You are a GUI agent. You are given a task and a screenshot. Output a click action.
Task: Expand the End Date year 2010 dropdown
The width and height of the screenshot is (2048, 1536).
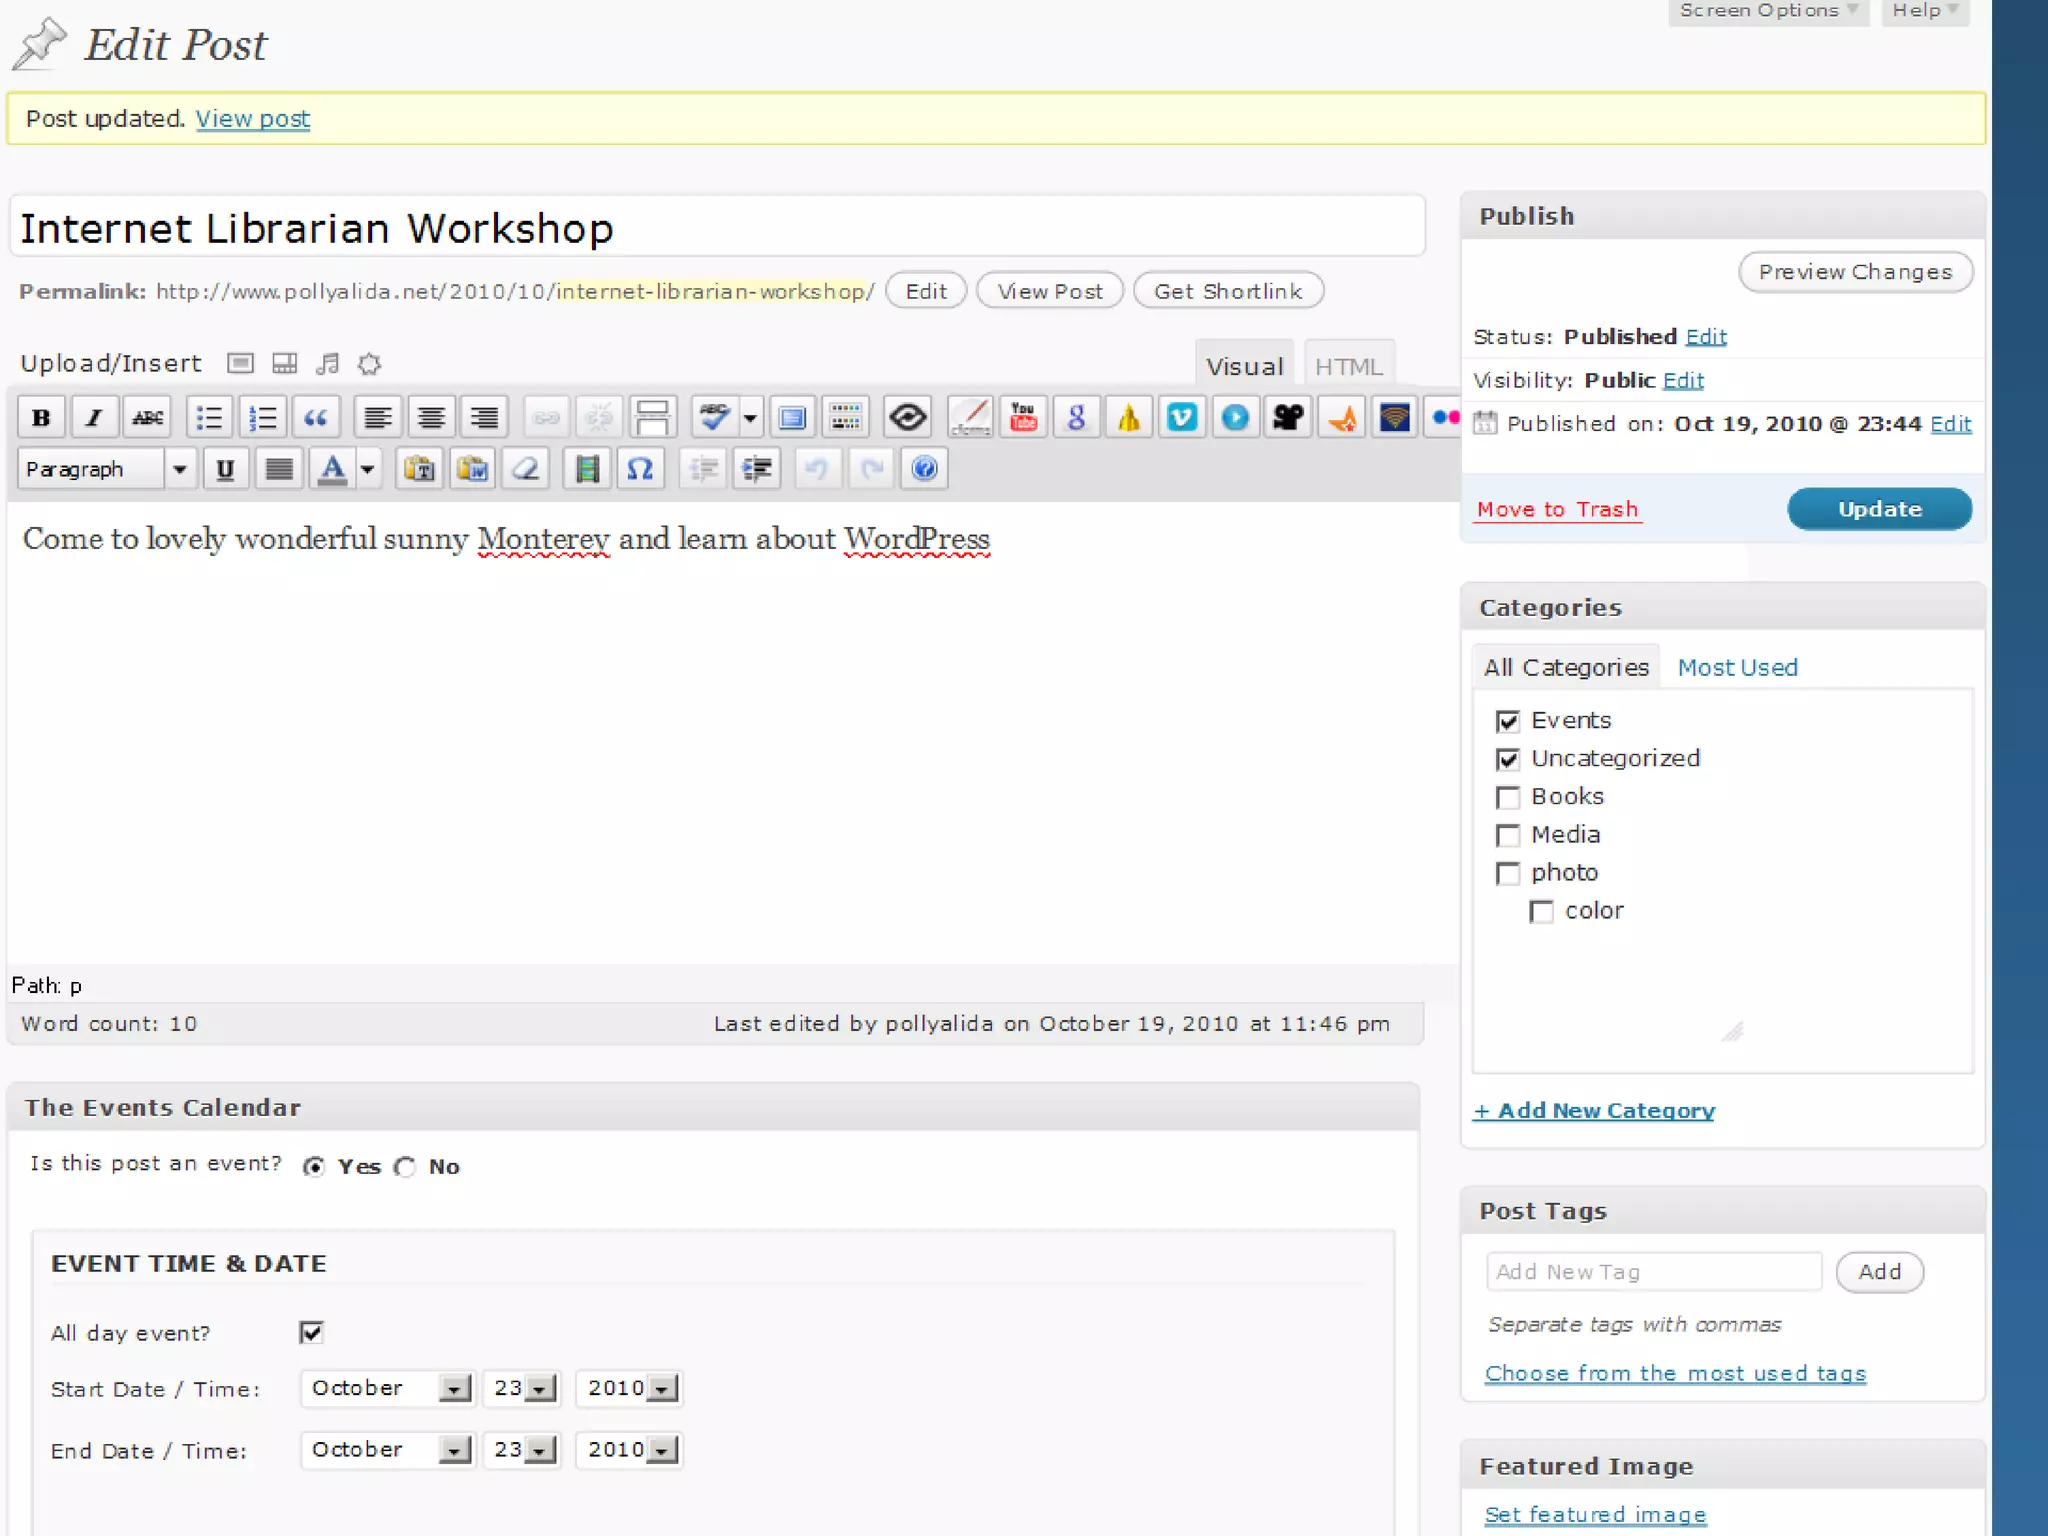pyautogui.click(x=662, y=1450)
